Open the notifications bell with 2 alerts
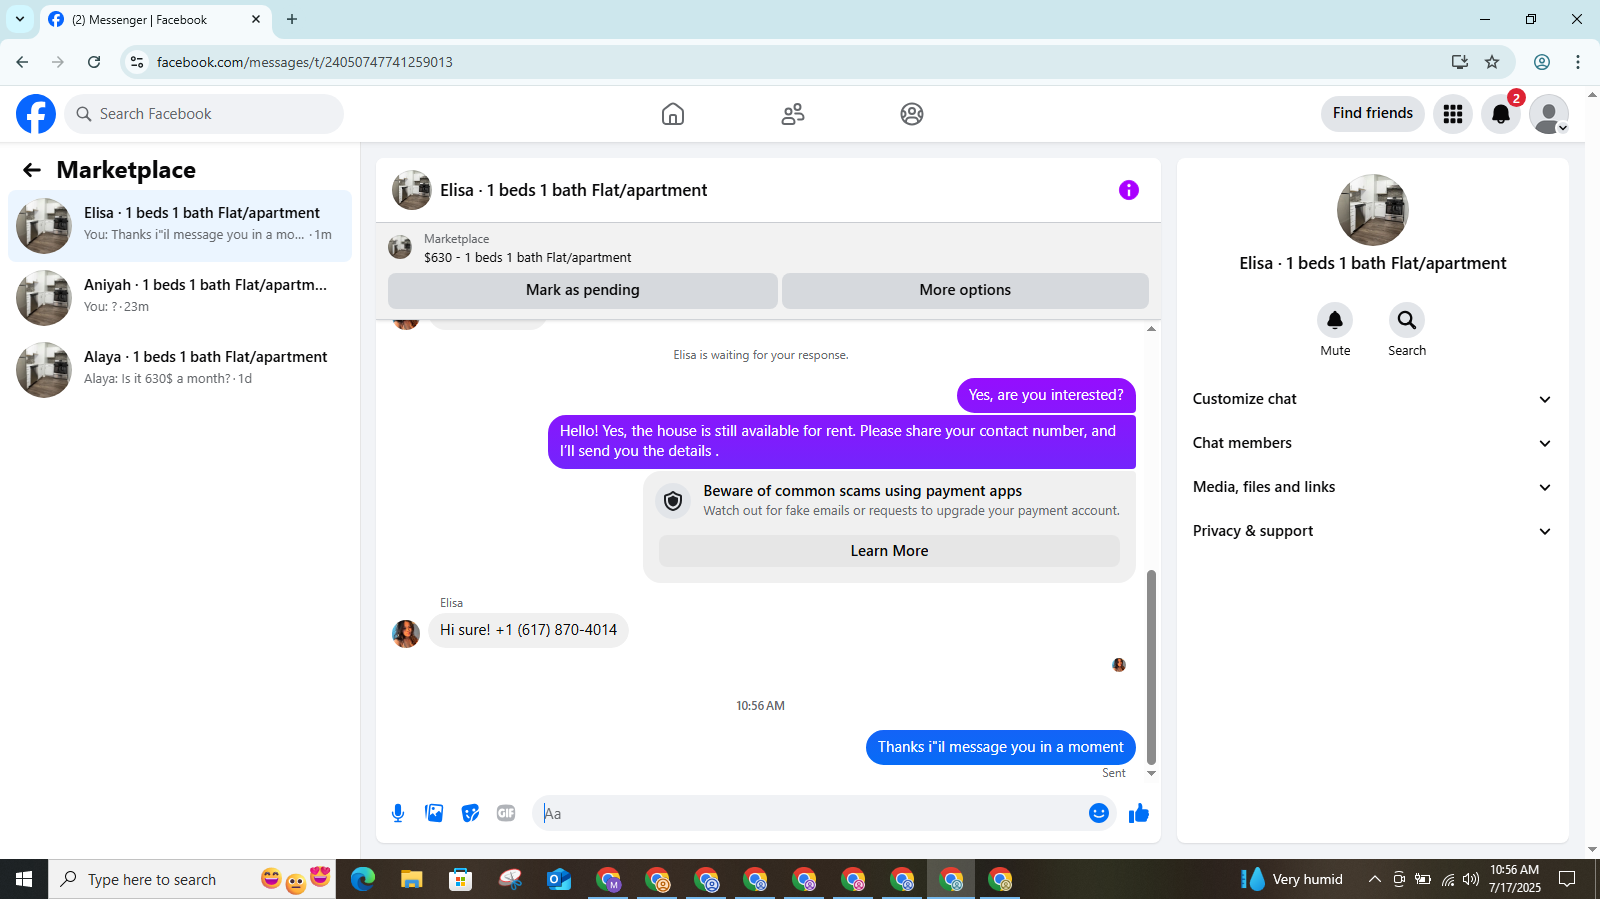This screenshot has height=899, width=1600. (x=1501, y=114)
